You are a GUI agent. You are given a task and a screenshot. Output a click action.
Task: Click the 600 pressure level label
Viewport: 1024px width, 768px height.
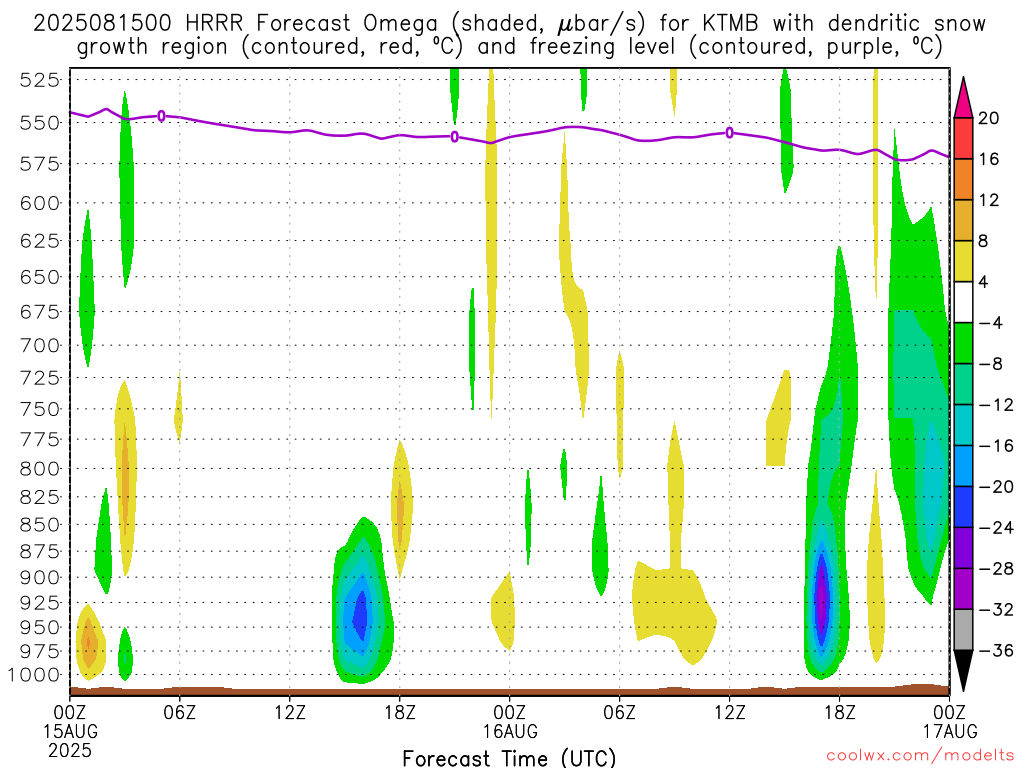pos(39,203)
